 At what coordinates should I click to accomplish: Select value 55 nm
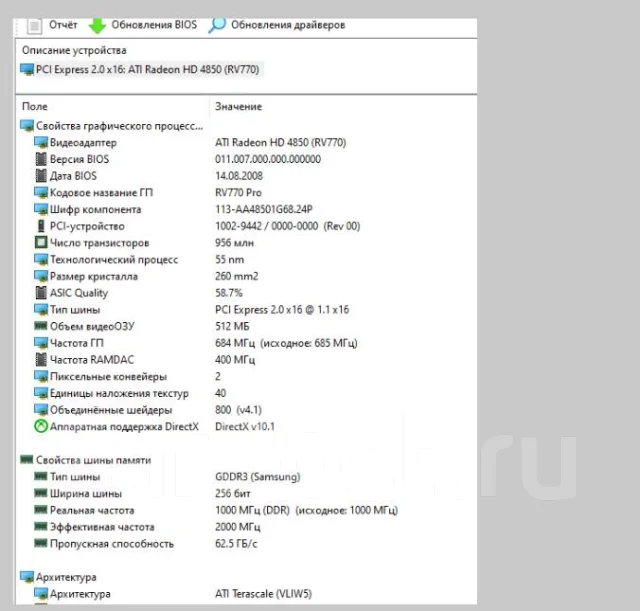229,260
